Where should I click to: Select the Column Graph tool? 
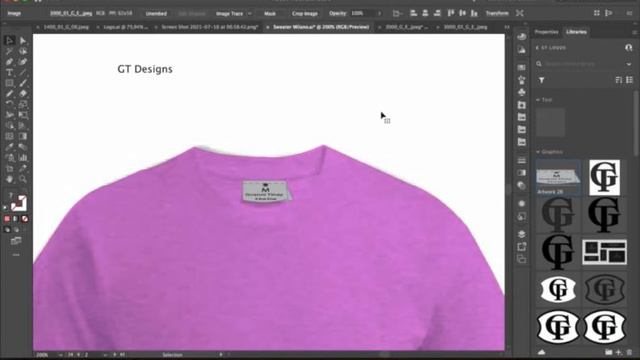(x=23, y=158)
